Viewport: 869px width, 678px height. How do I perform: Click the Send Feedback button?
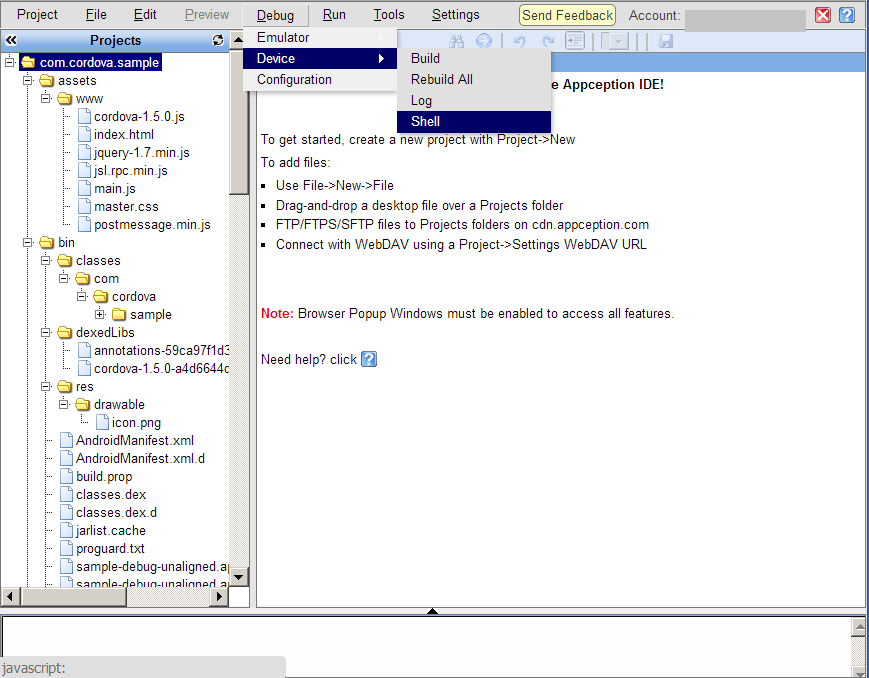pos(568,15)
